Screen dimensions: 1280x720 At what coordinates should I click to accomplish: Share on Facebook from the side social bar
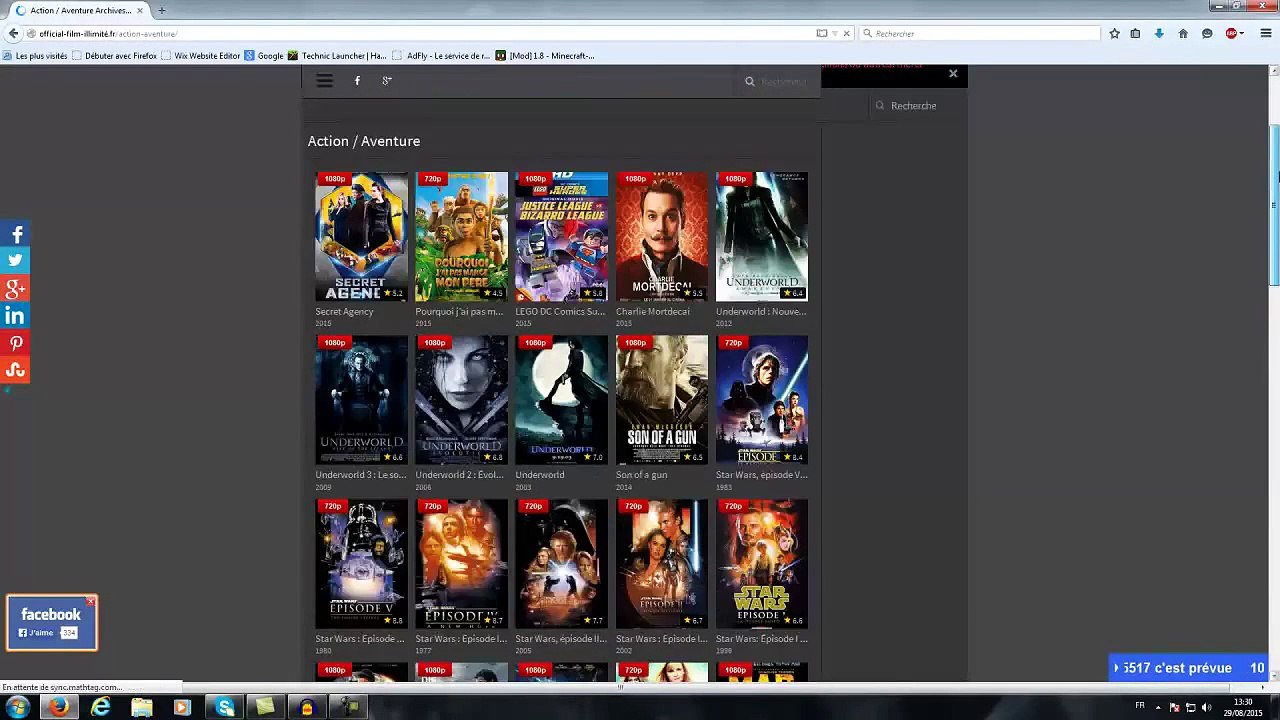click(x=15, y=234)
